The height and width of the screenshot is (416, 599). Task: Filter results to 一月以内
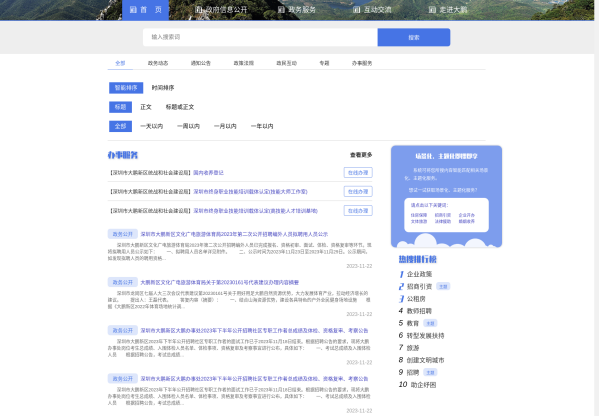[x=225, y=126]
